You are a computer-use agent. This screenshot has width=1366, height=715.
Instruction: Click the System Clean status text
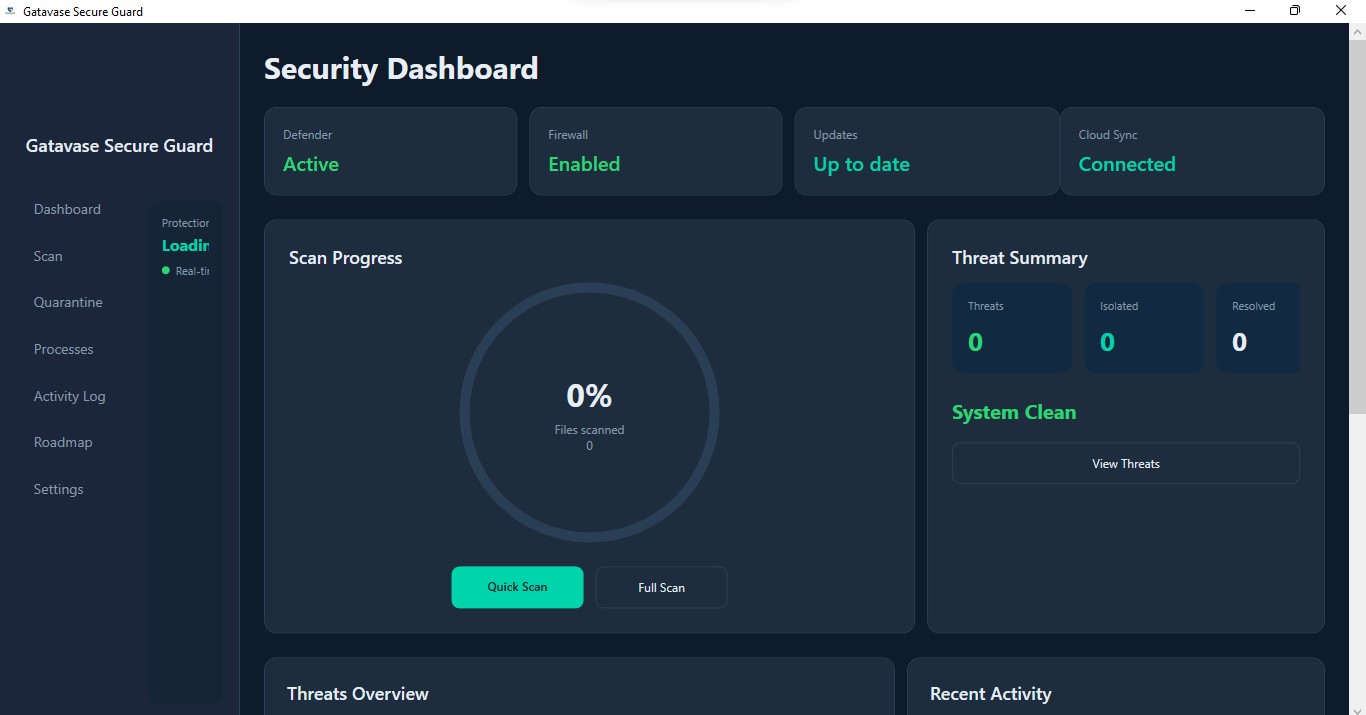[1014, 412]
